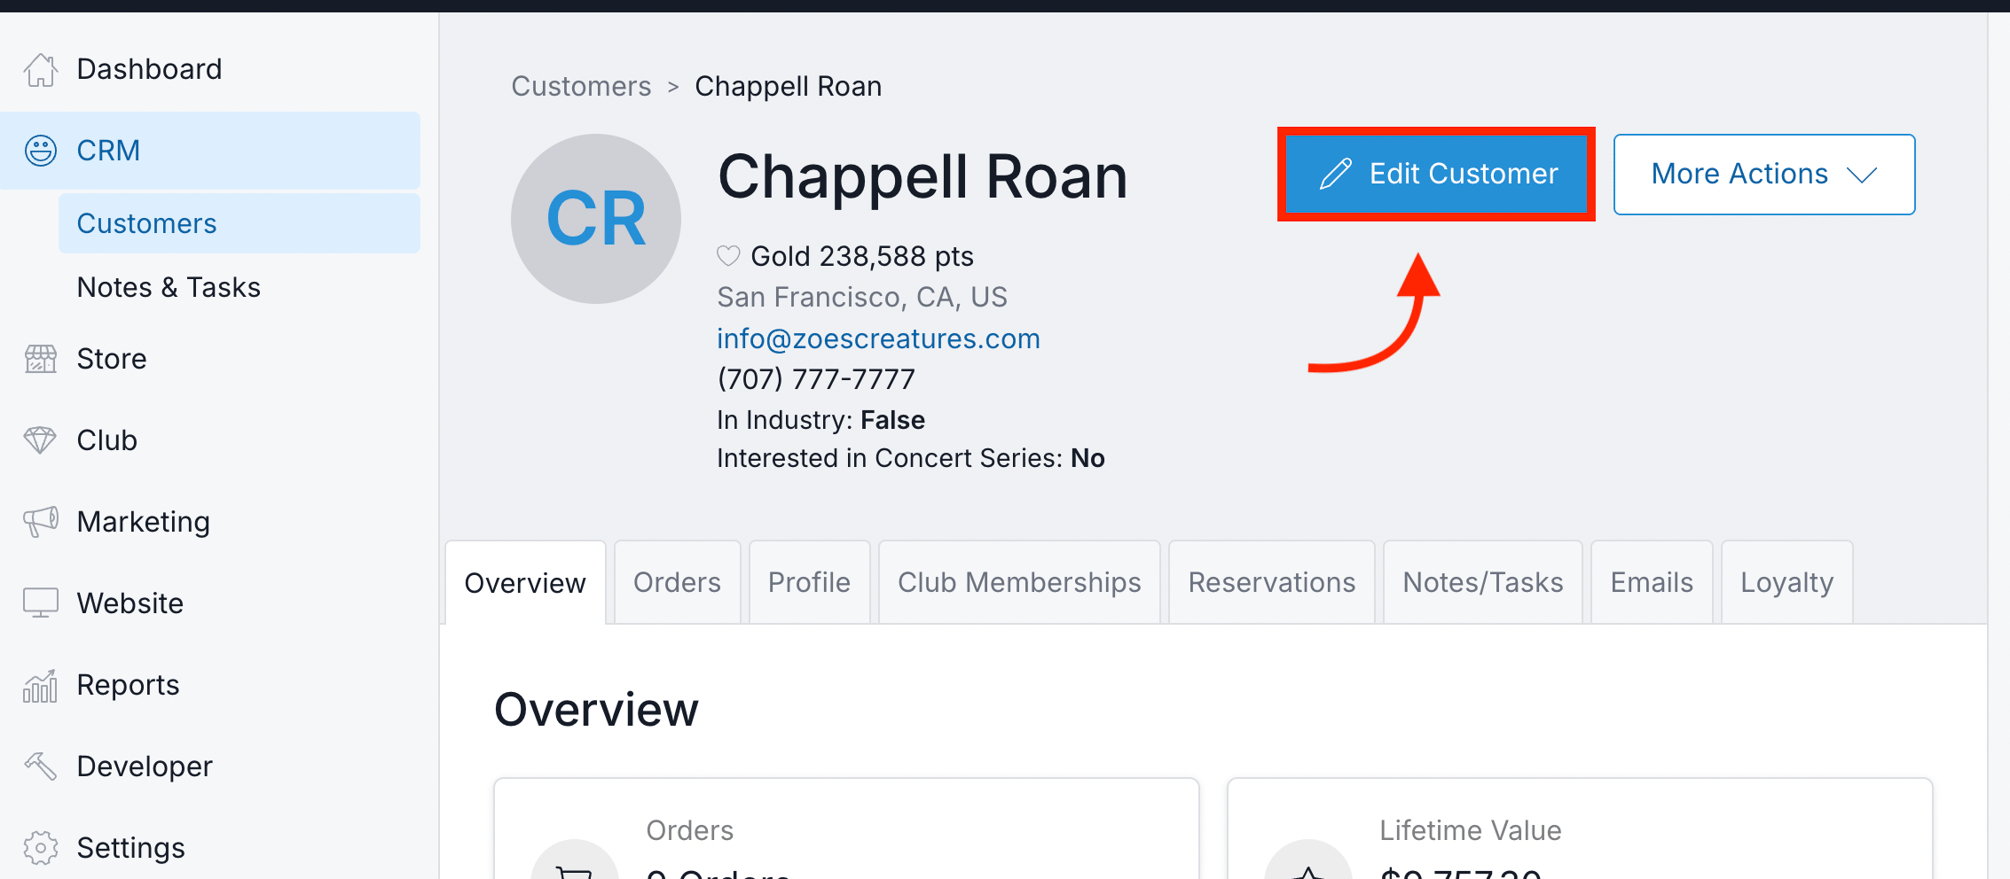
Task: Go to the Reservations tab
Action: tap(1271, 582)
